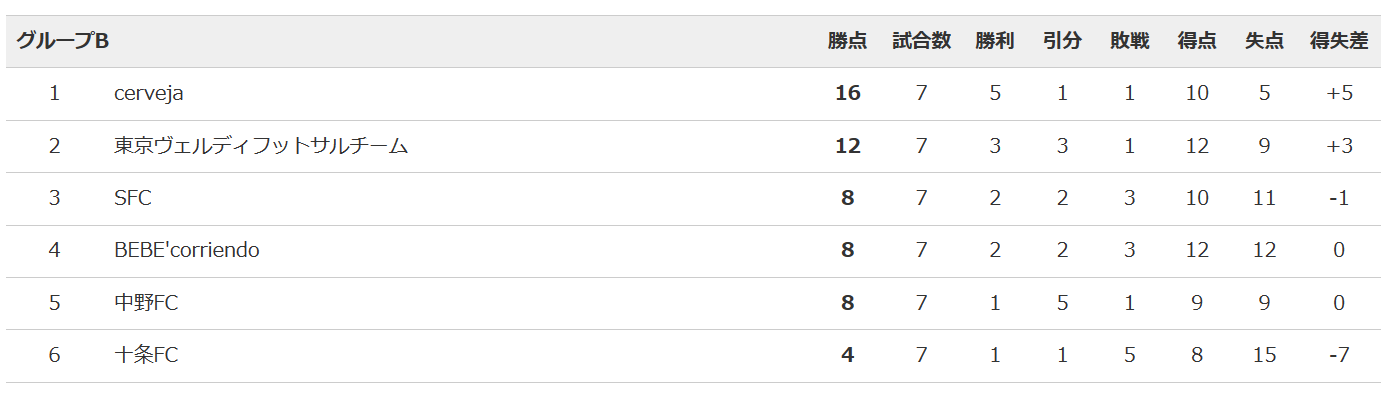
Task: Select the 勝点 column header
Action: tap(847, 41)
